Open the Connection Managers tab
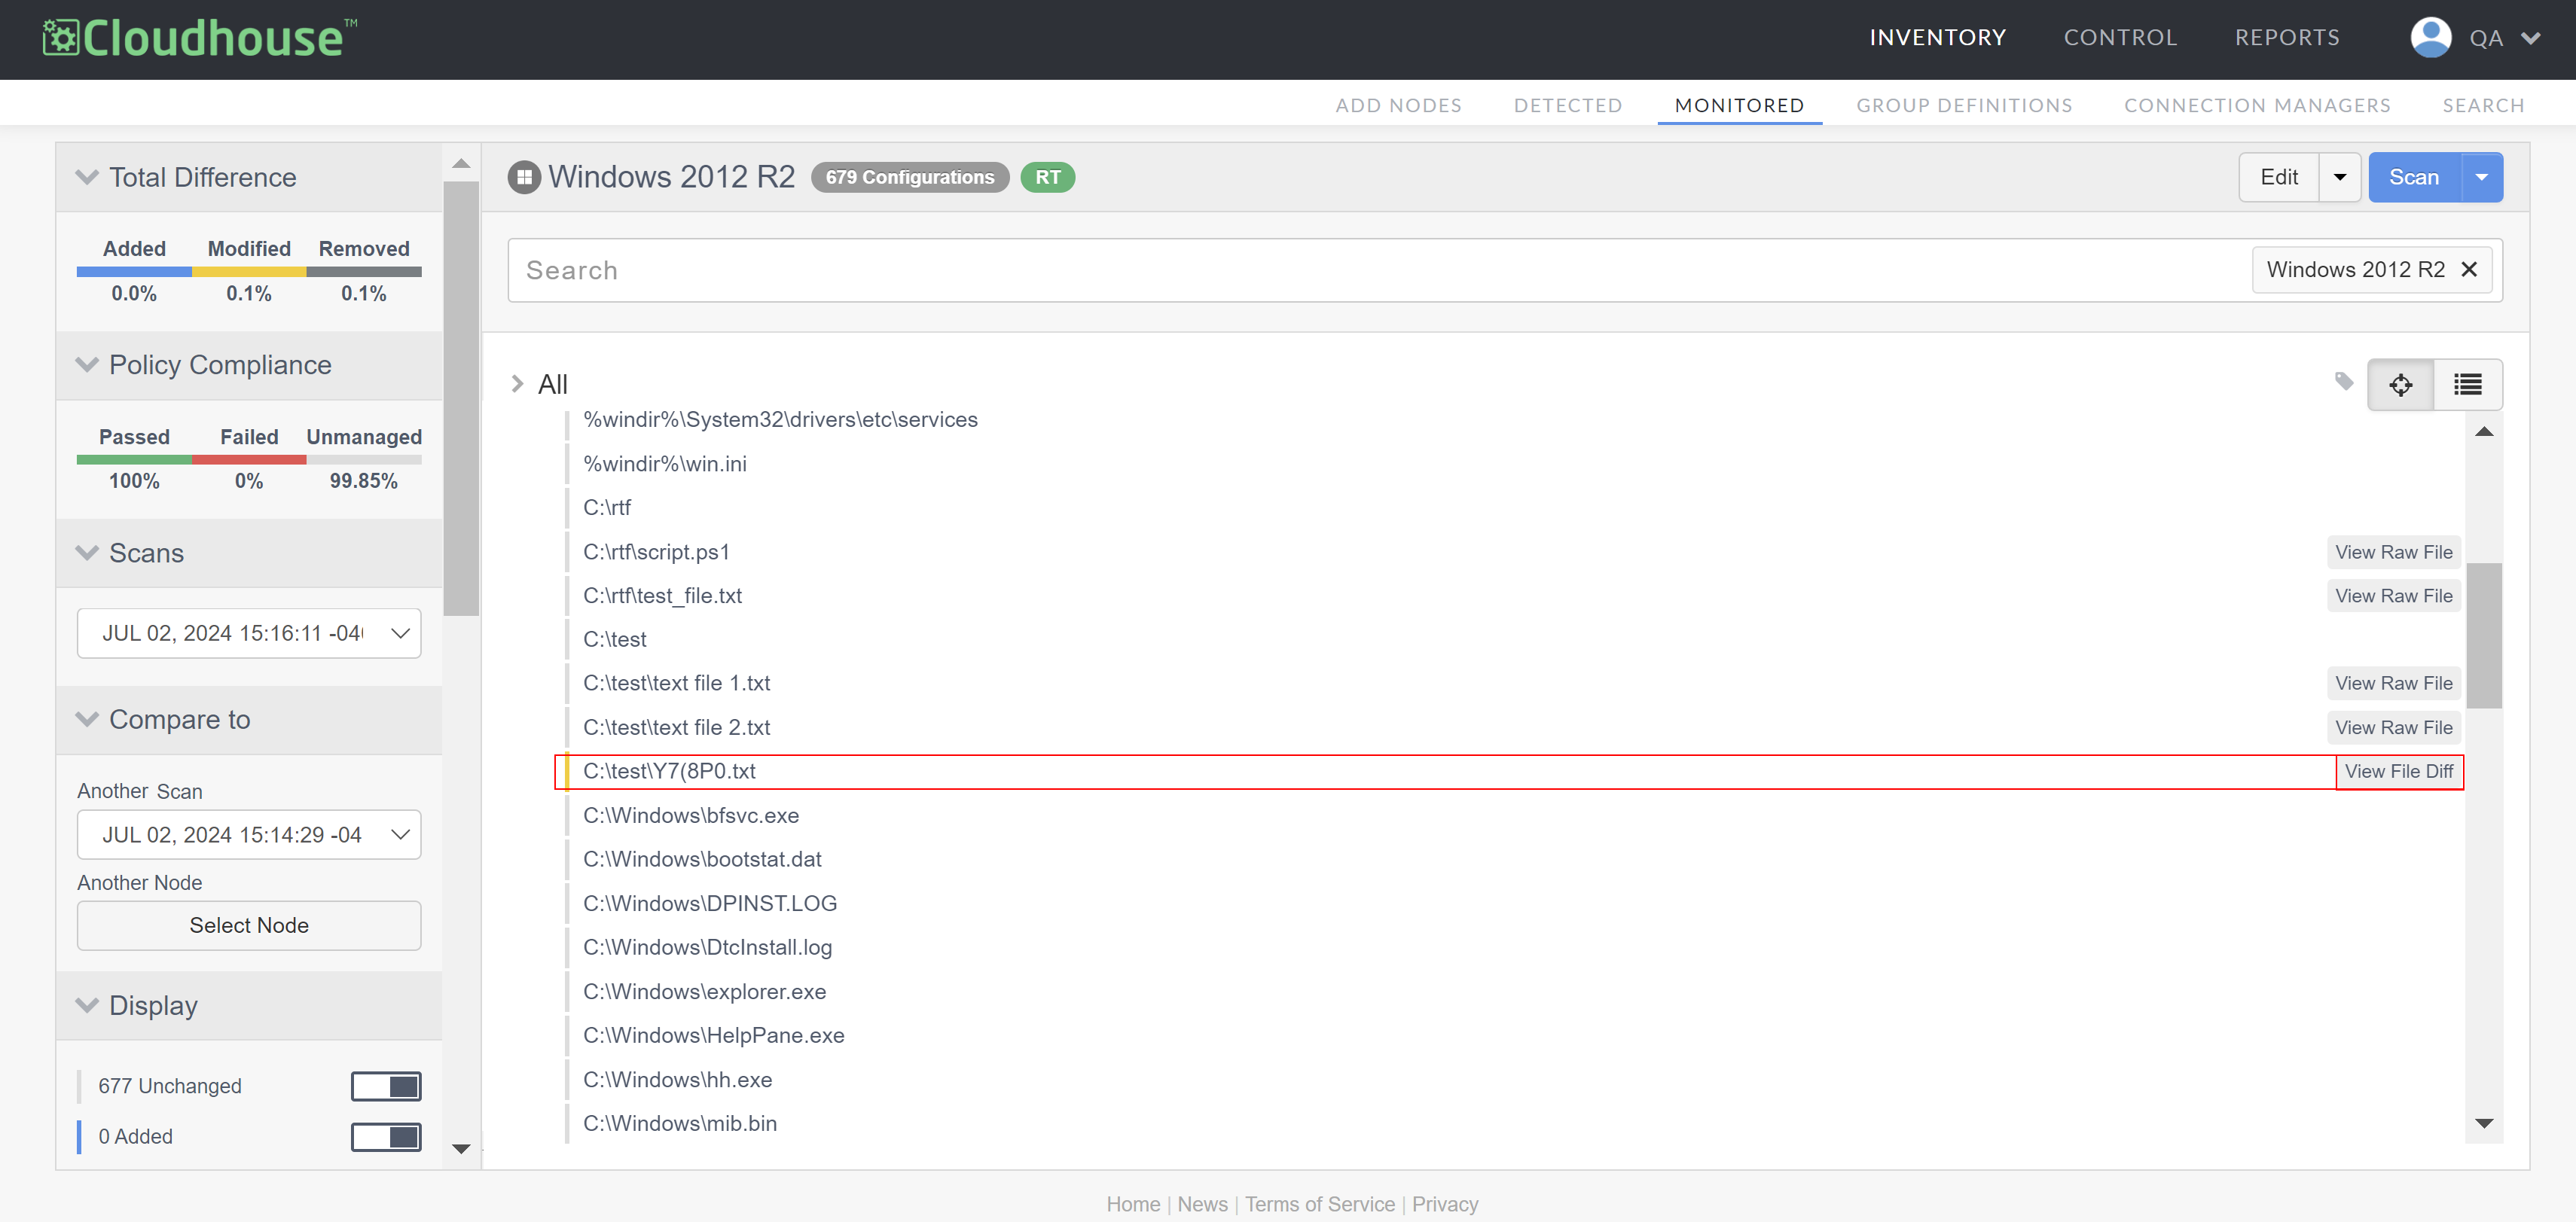 tap(2257, 105)
